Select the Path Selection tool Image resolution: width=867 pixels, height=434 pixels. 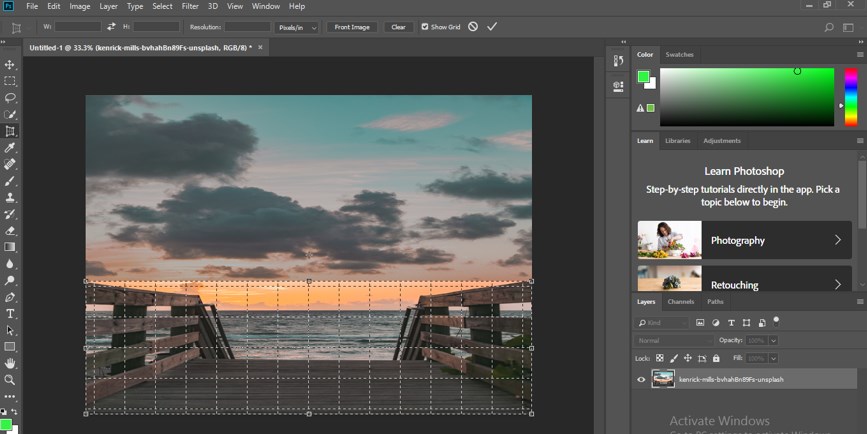(x=10, y=330)
